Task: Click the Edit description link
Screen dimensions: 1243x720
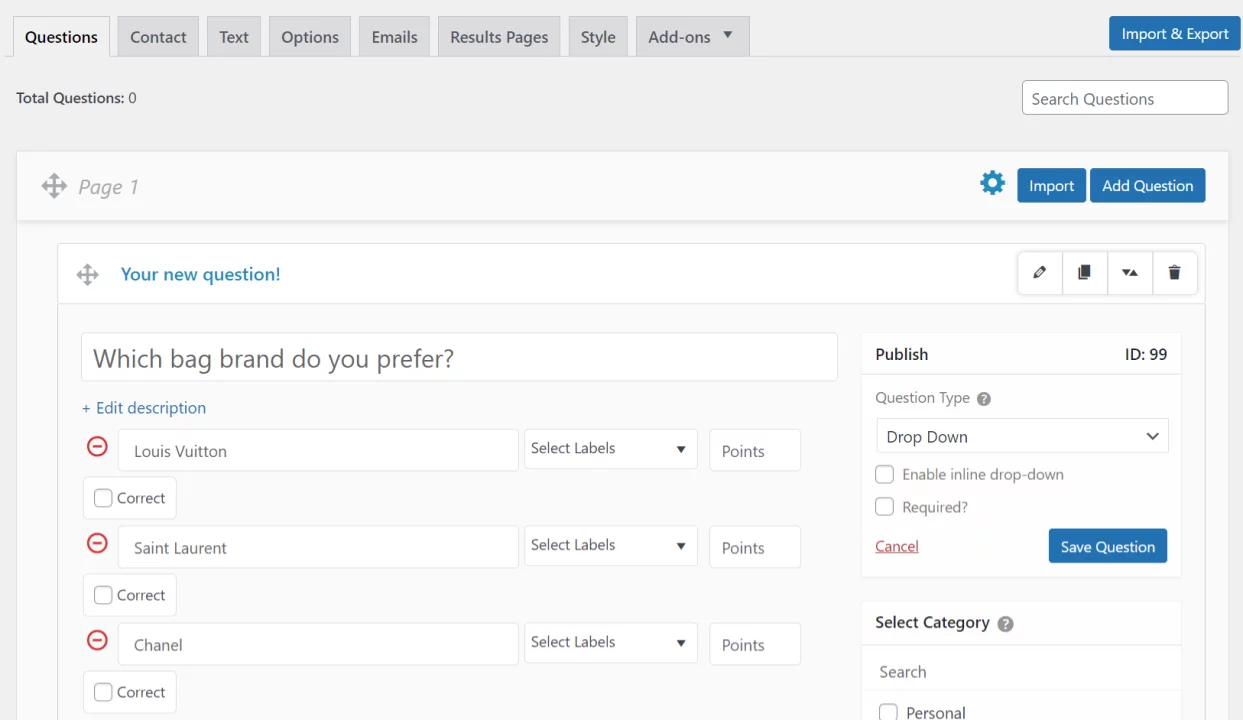Action: (x=143, y=408)
